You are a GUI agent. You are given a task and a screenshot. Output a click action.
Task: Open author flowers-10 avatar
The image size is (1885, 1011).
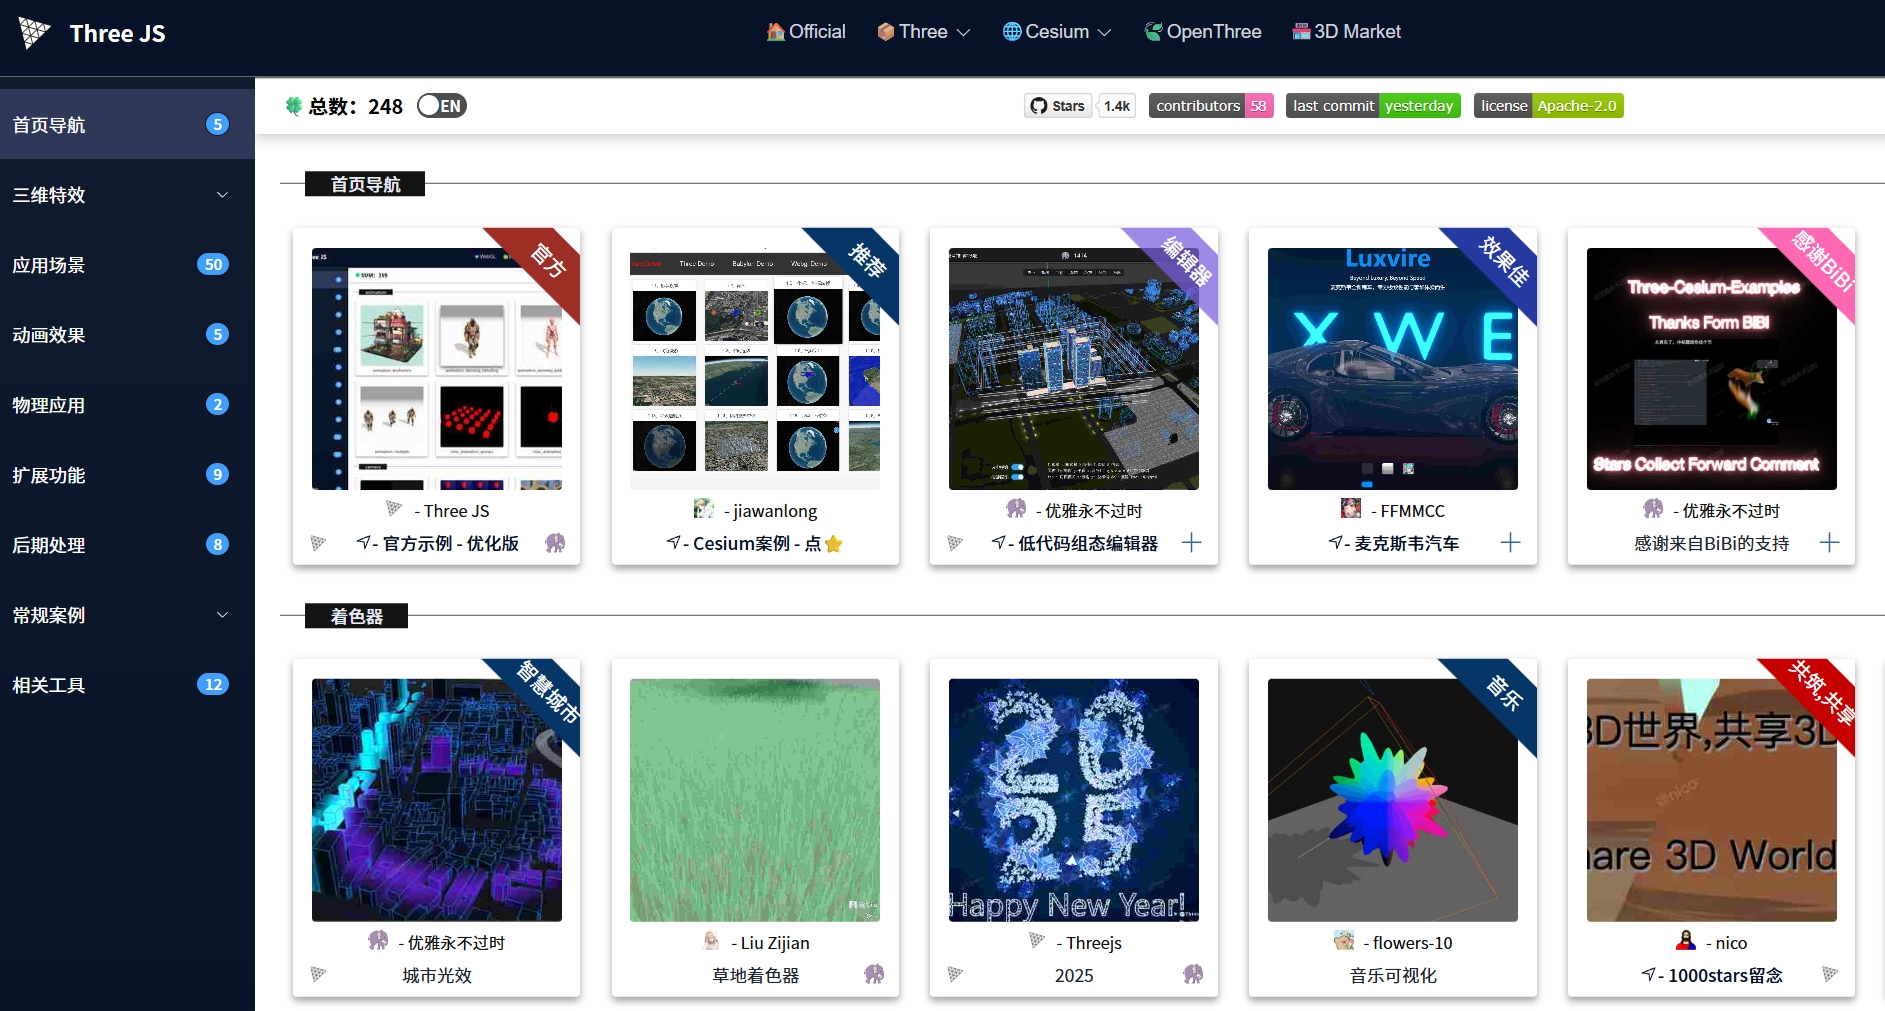click(1344, 941)
